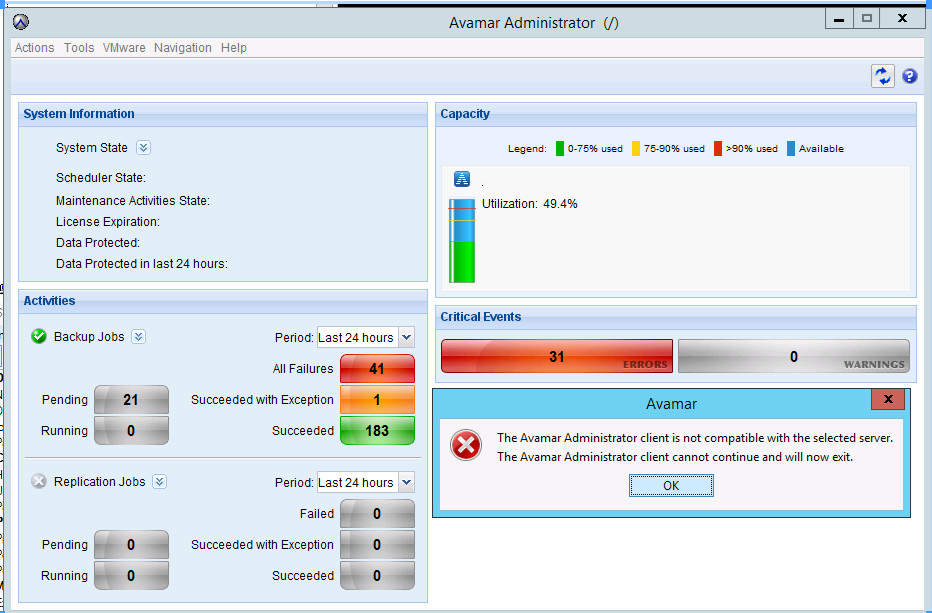This screenshot has width=932, height=613.
Task: Close the Avamar Administrator window
Action: tap(902, 19)
